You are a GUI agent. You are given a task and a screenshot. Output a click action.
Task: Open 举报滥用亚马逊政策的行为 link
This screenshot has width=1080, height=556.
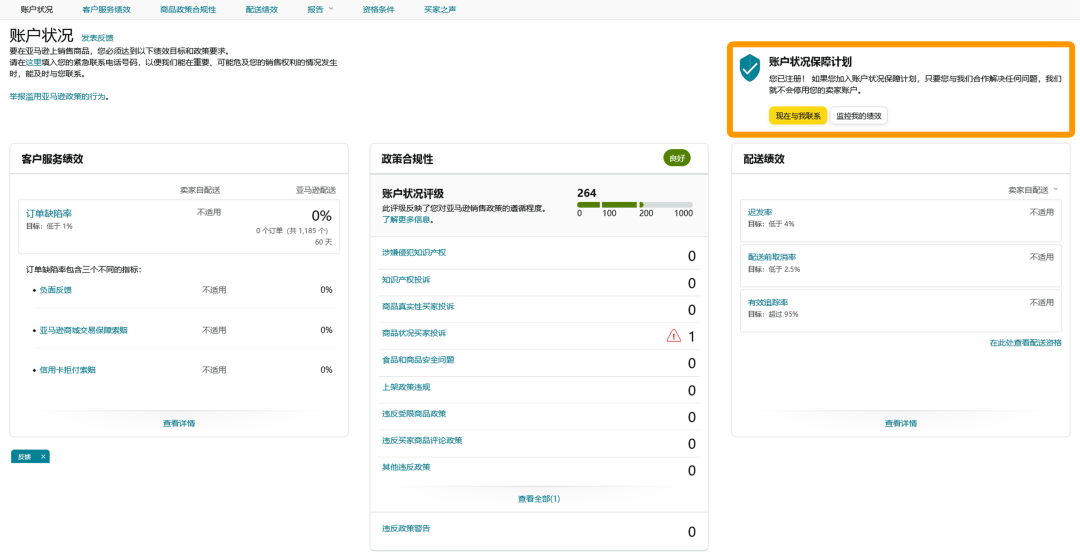pos(58,97)
